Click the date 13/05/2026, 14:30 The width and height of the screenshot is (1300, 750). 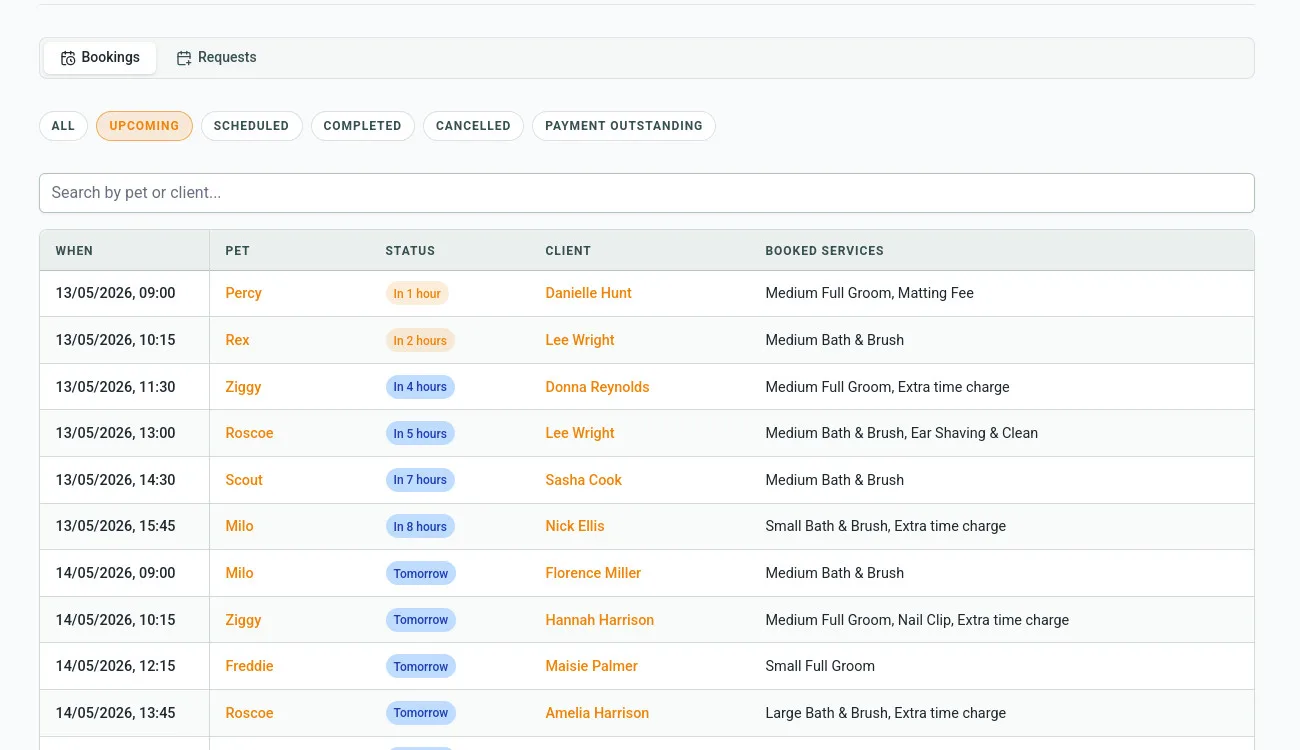click(116, 480)
